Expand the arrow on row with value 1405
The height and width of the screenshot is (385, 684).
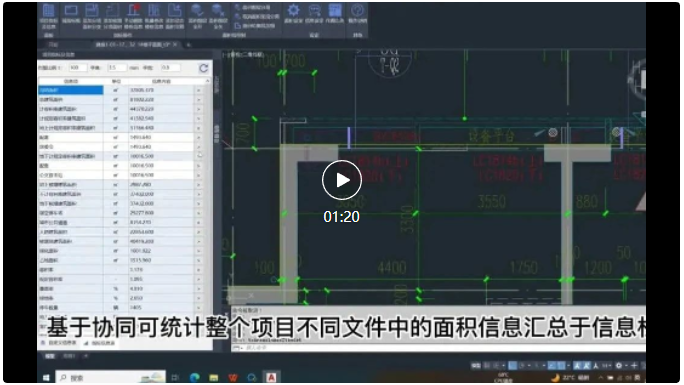(199, 307)
